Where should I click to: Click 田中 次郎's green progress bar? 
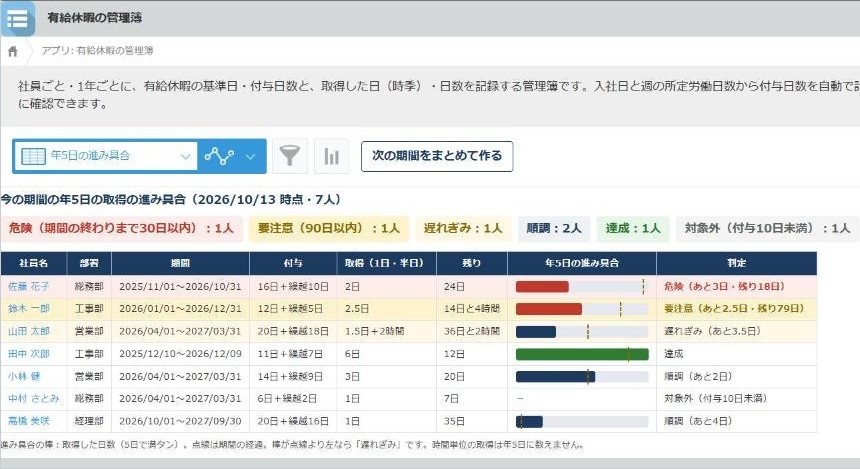pyautogui.click(x=582, y=354)
